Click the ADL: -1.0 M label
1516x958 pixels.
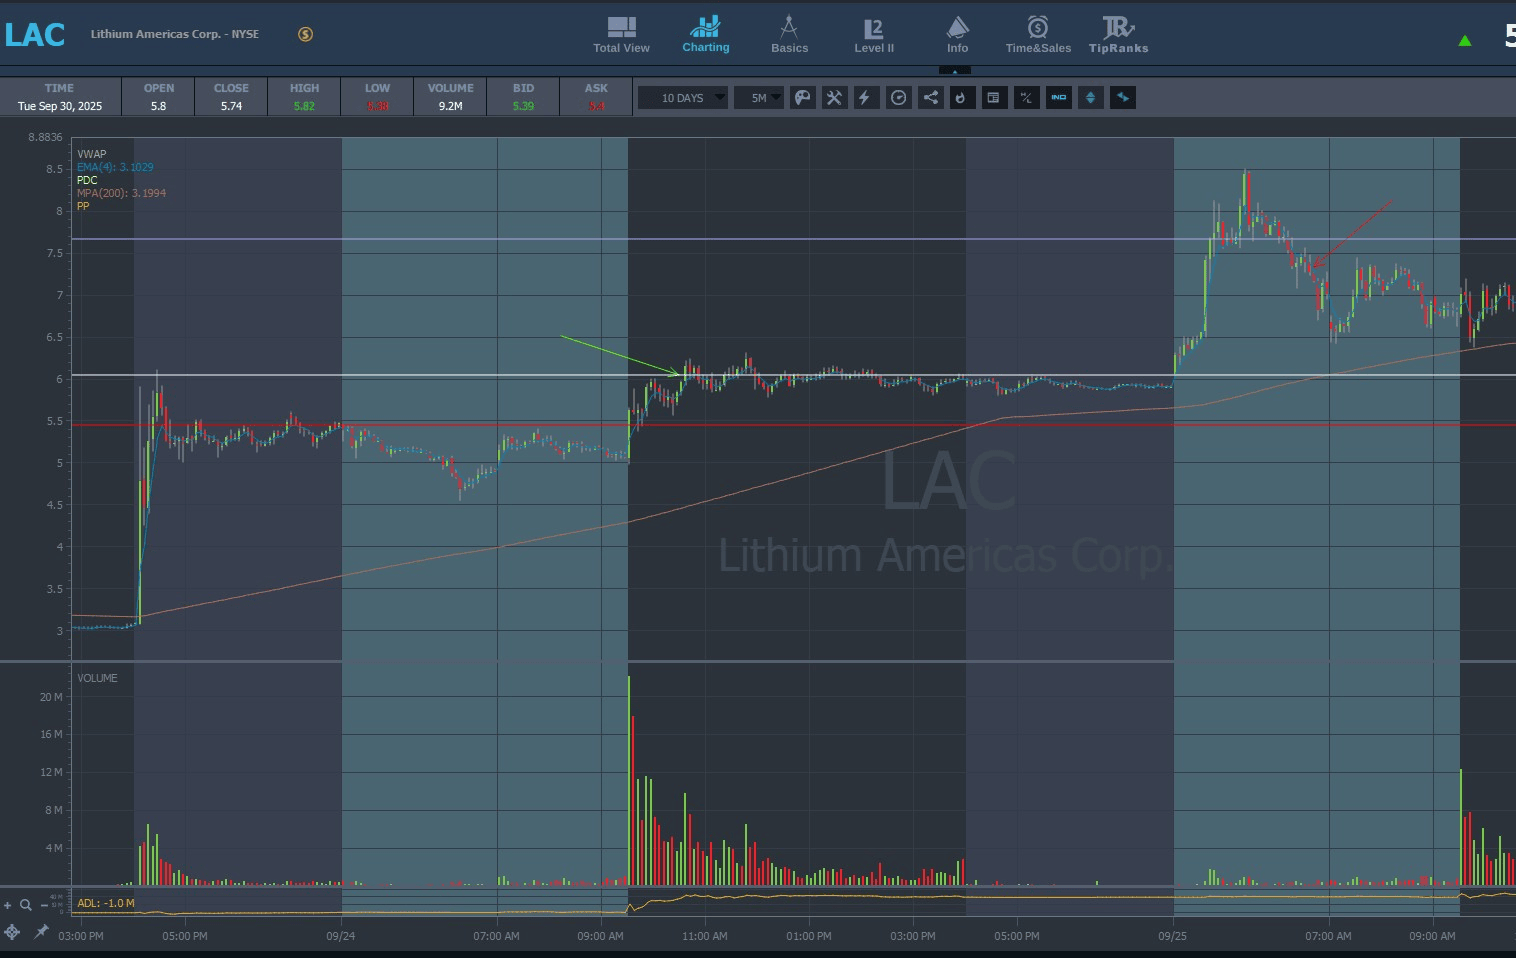click(106, 903)
